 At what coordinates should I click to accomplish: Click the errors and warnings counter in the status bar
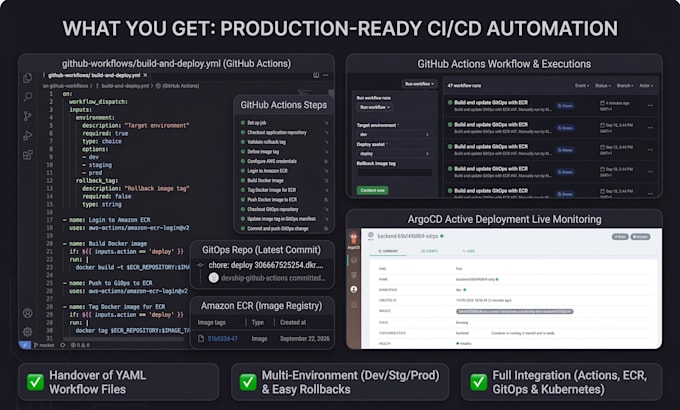[x=80, y=345]
